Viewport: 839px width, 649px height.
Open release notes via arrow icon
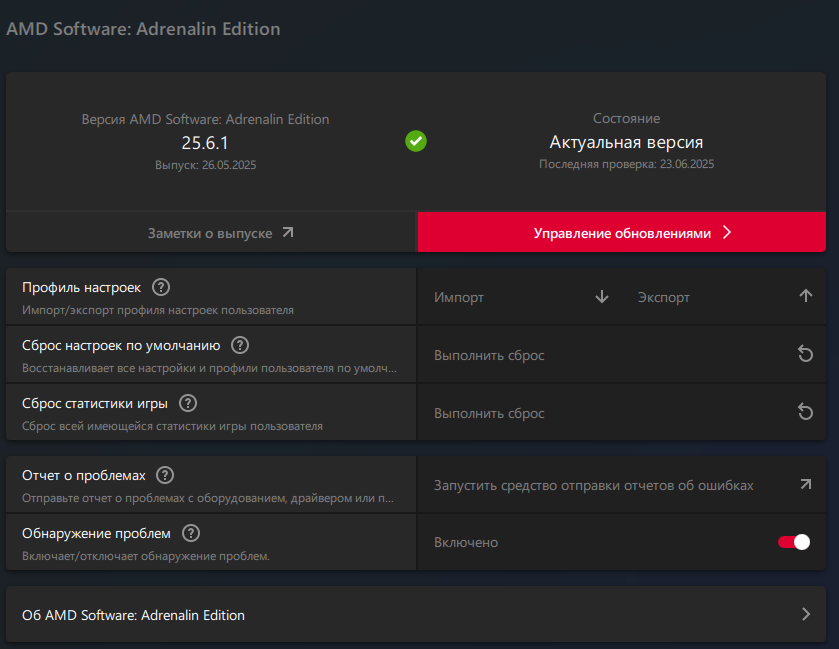click(x=288, y=233)
